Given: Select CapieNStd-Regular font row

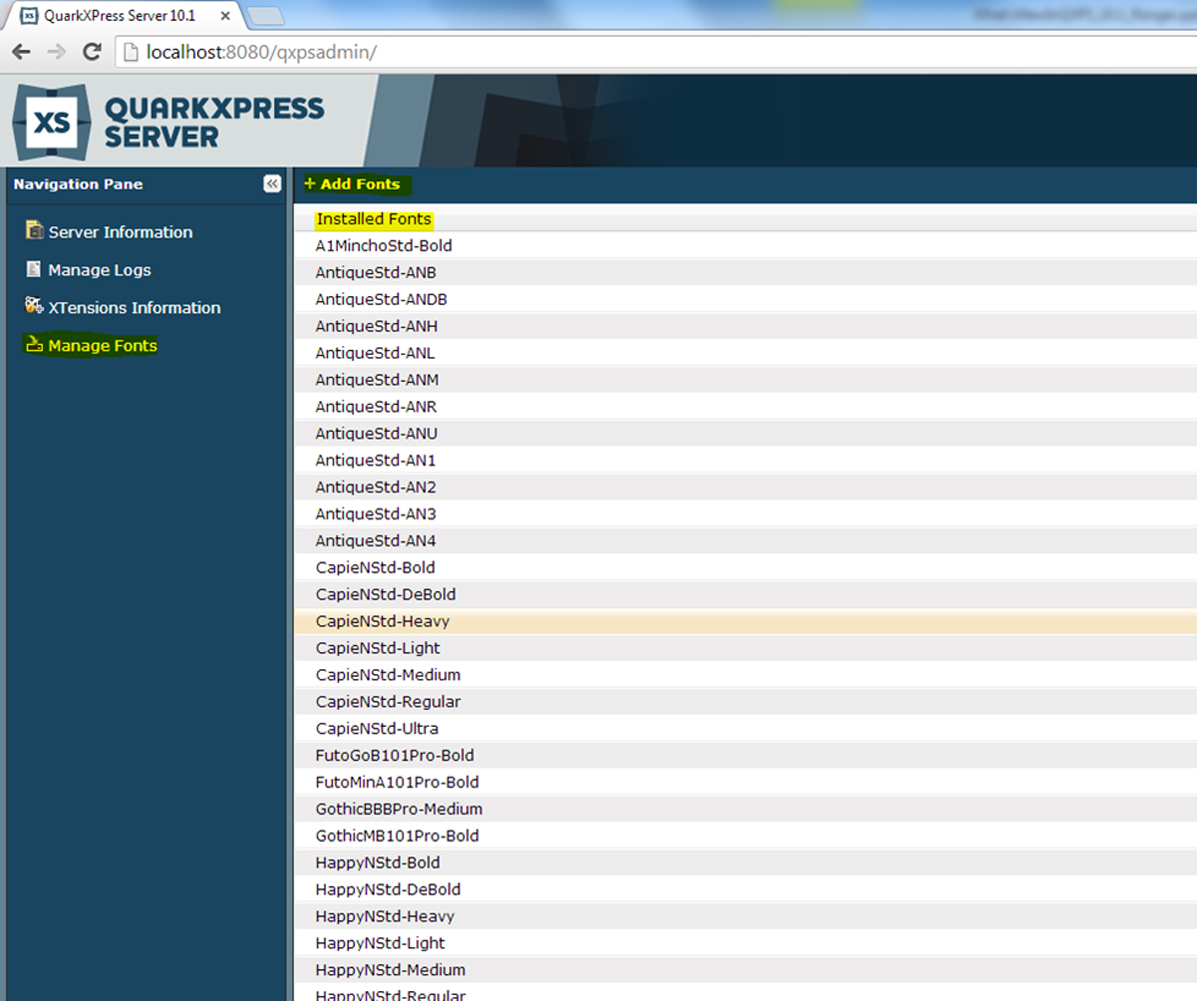Looking at the screenshot, I should pos(746,702).
